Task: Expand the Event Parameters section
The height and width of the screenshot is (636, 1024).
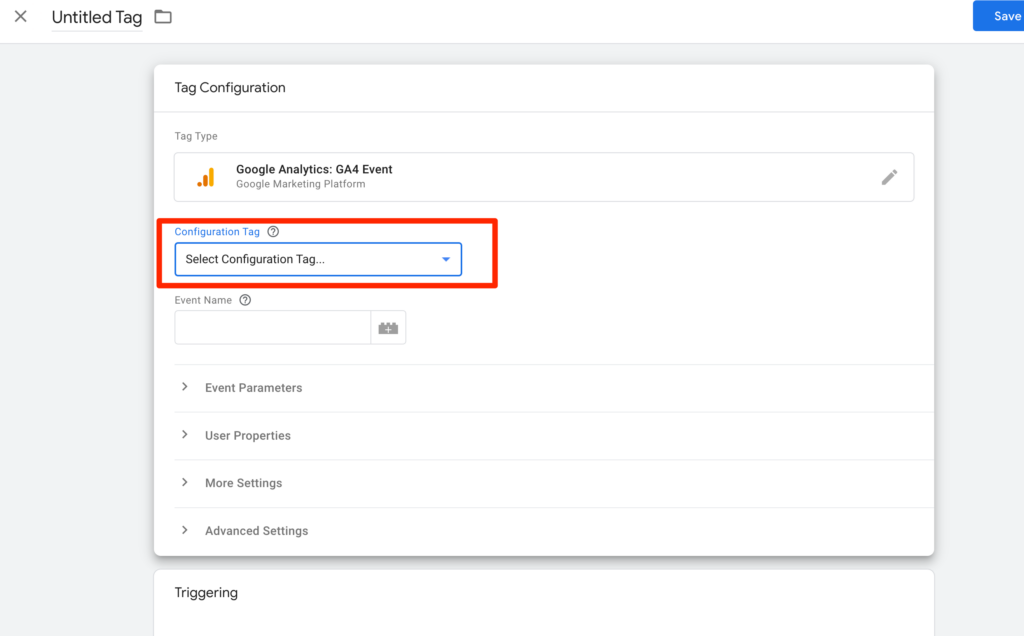Action: coord(253,388)
